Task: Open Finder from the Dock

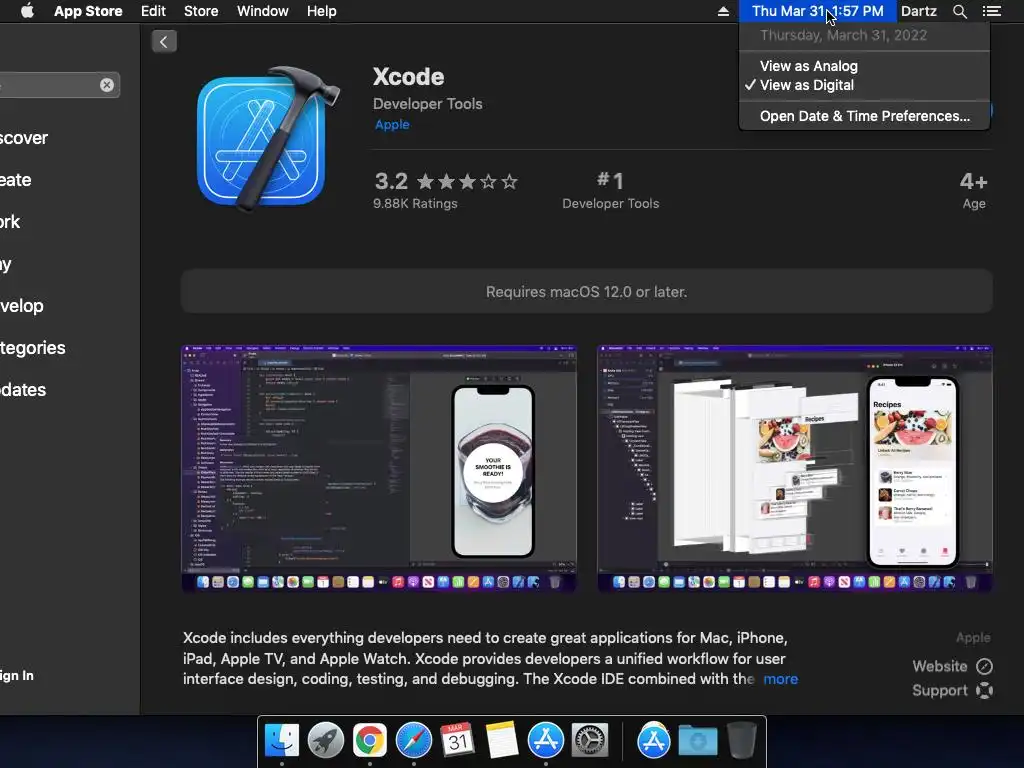Action: tap(281, 740)
